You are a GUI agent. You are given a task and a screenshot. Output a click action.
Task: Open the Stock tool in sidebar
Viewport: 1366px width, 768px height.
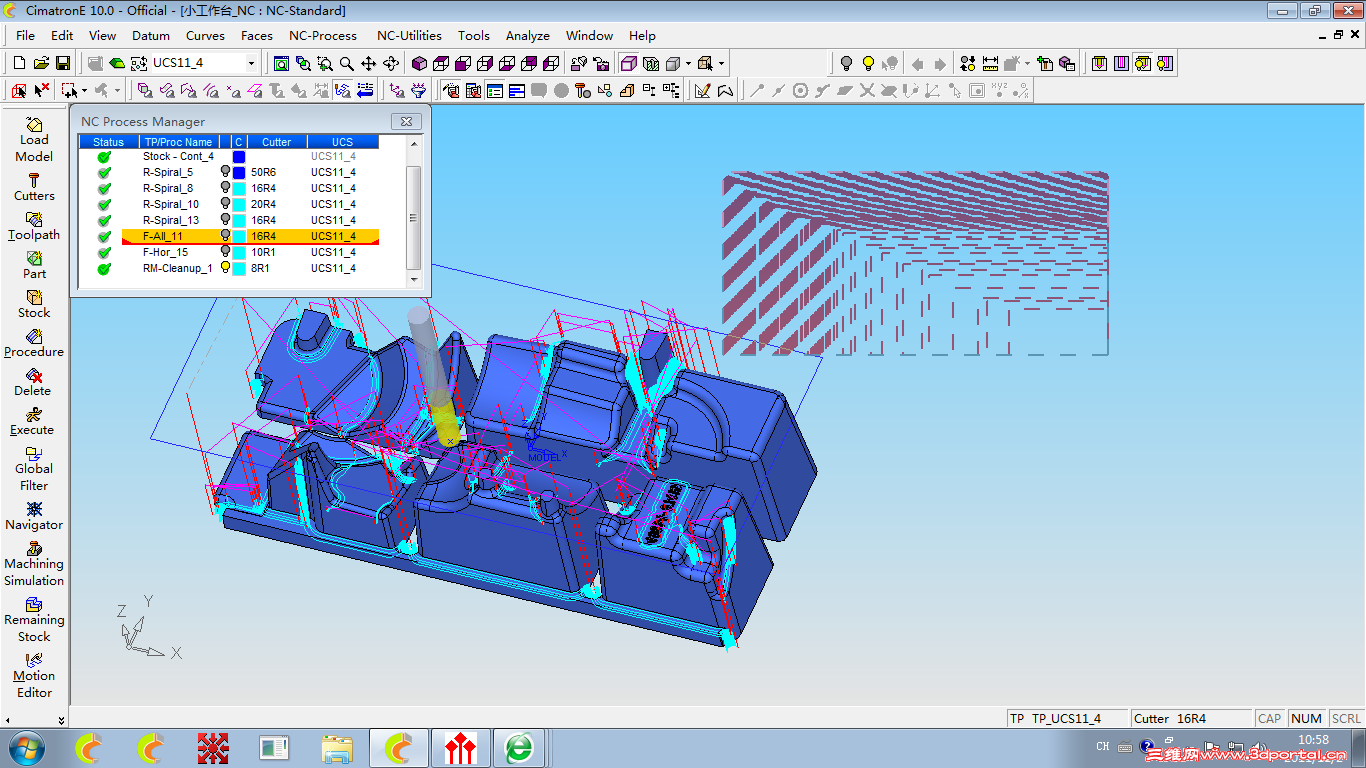click(x=34, y=304)
